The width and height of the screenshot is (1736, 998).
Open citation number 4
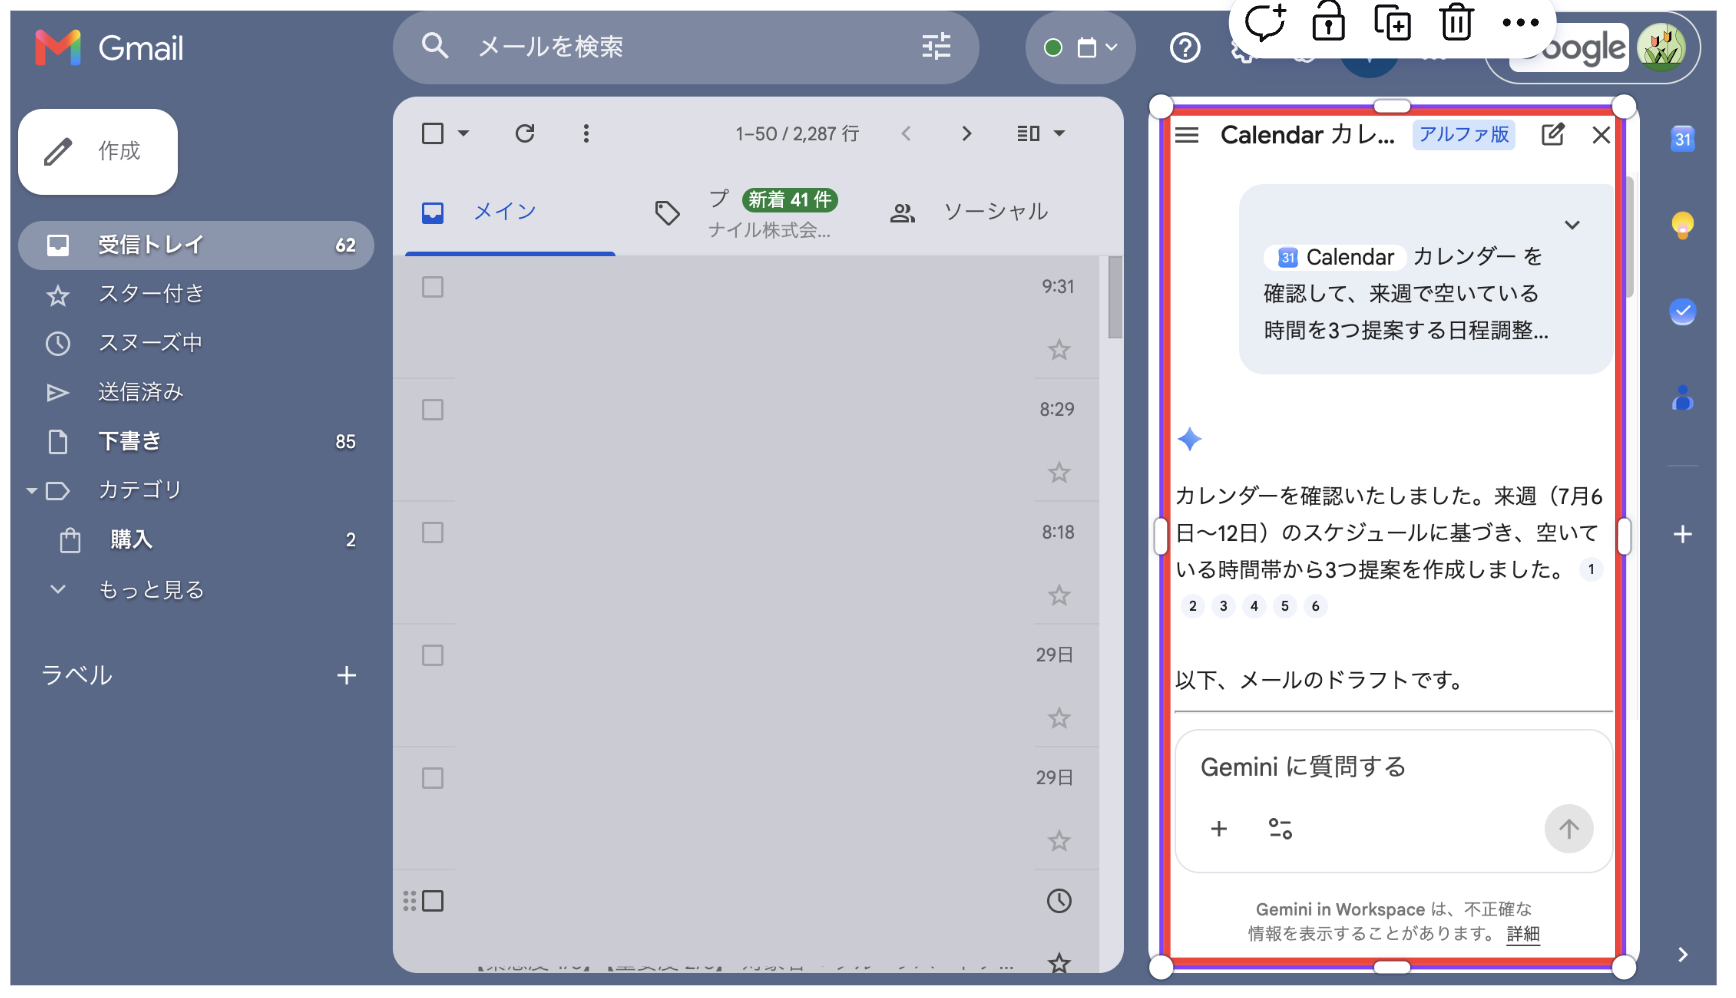[1254, 607]
